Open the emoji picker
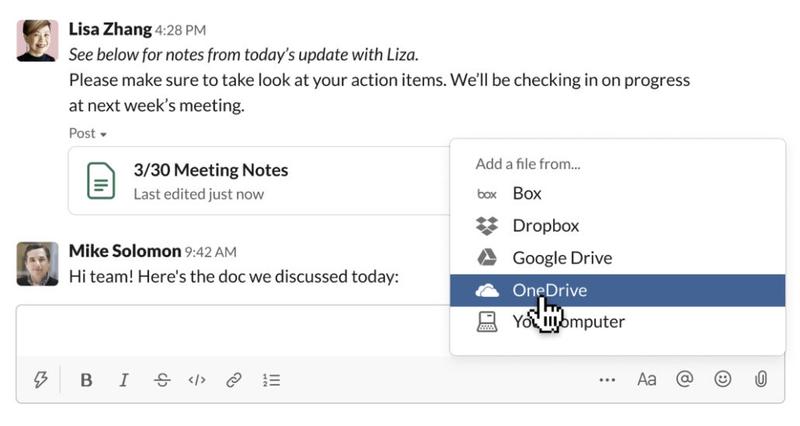Viewport: 800px width, 426px height. 722,379
